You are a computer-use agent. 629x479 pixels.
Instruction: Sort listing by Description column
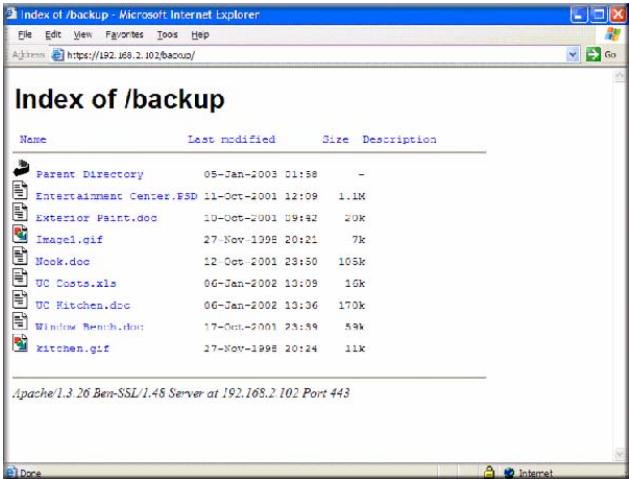[x=400, y=140]
